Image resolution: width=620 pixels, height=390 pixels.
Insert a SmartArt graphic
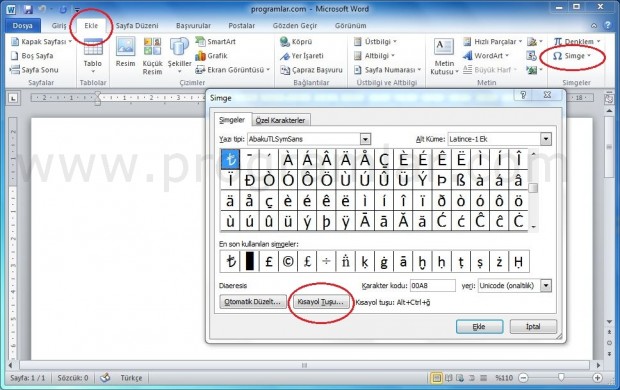click(216, 42)
